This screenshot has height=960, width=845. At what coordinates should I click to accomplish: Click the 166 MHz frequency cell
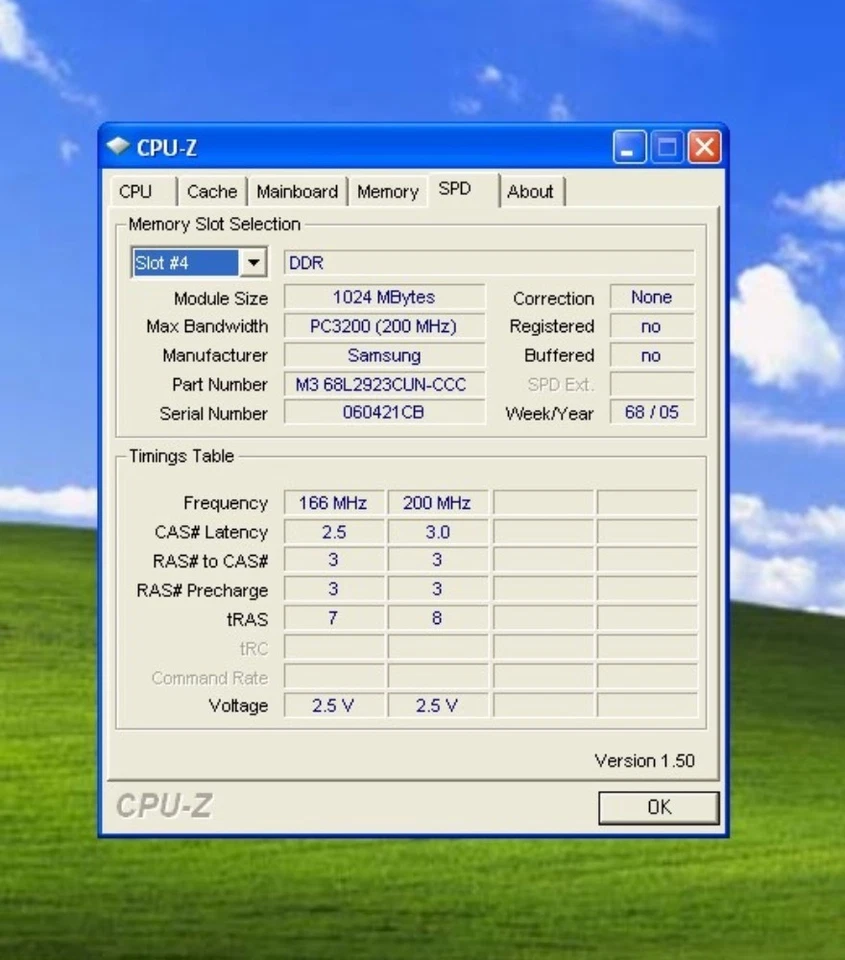[334, 502]
